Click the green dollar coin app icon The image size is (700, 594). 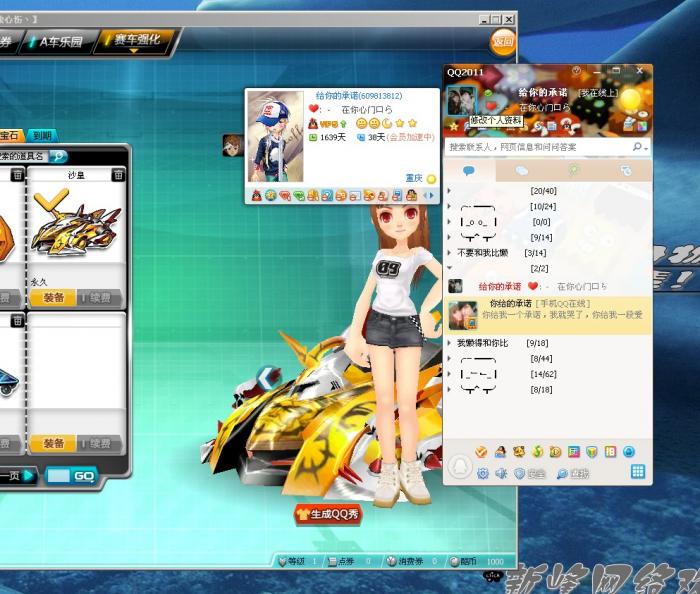pos(537,452)
